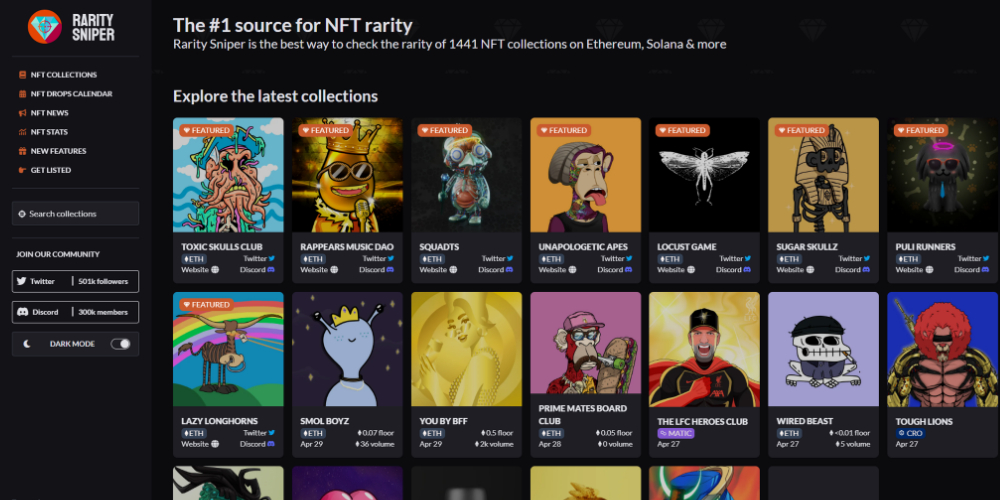Screen dimensions: 1000x500
Task: Click the Discord icon on Unapologetic Apes
Action: (x=629, y=270)
